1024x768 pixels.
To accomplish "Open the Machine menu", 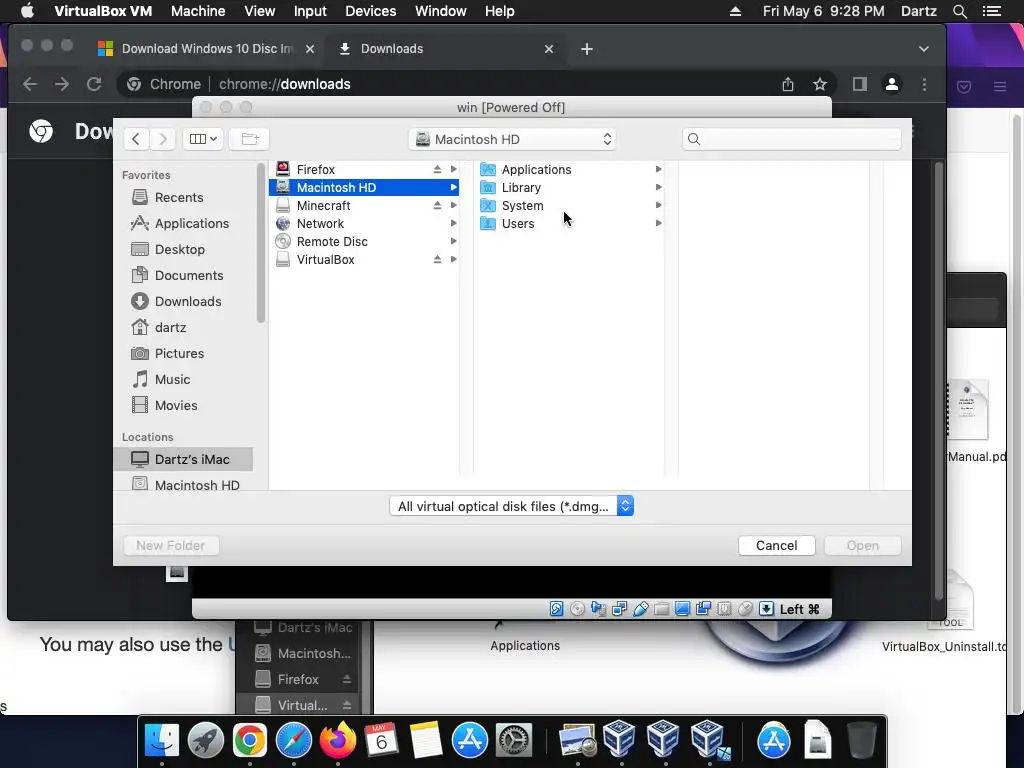I will point(198,11).
